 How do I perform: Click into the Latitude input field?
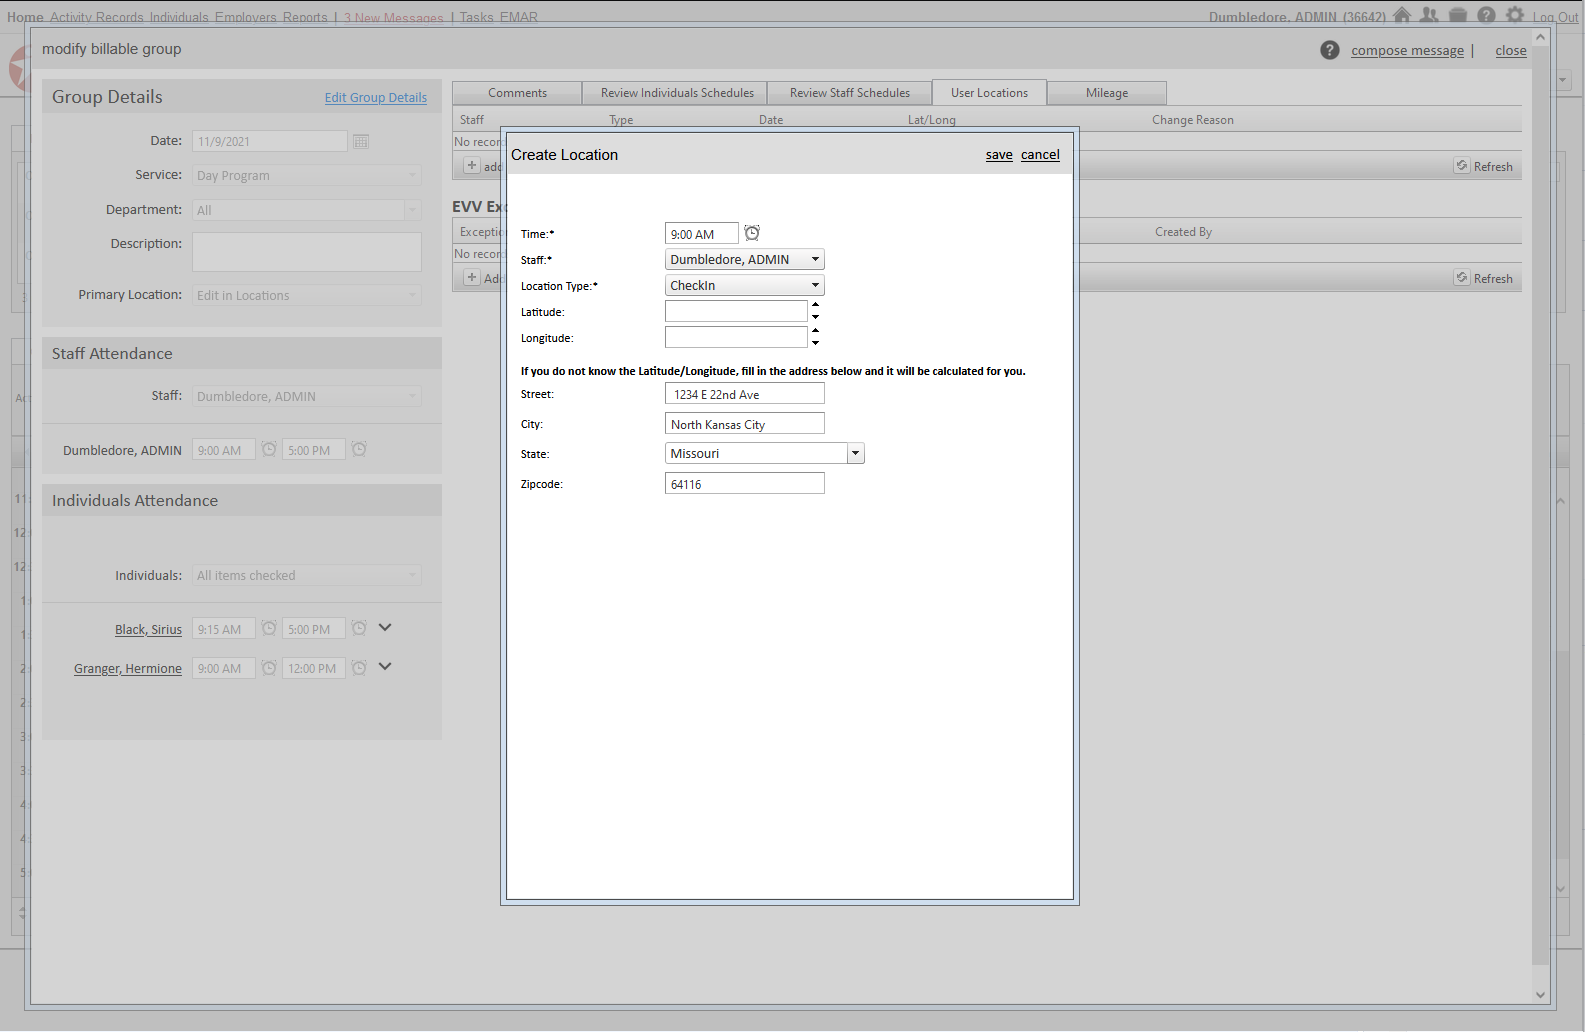click(x=736, y=311)
